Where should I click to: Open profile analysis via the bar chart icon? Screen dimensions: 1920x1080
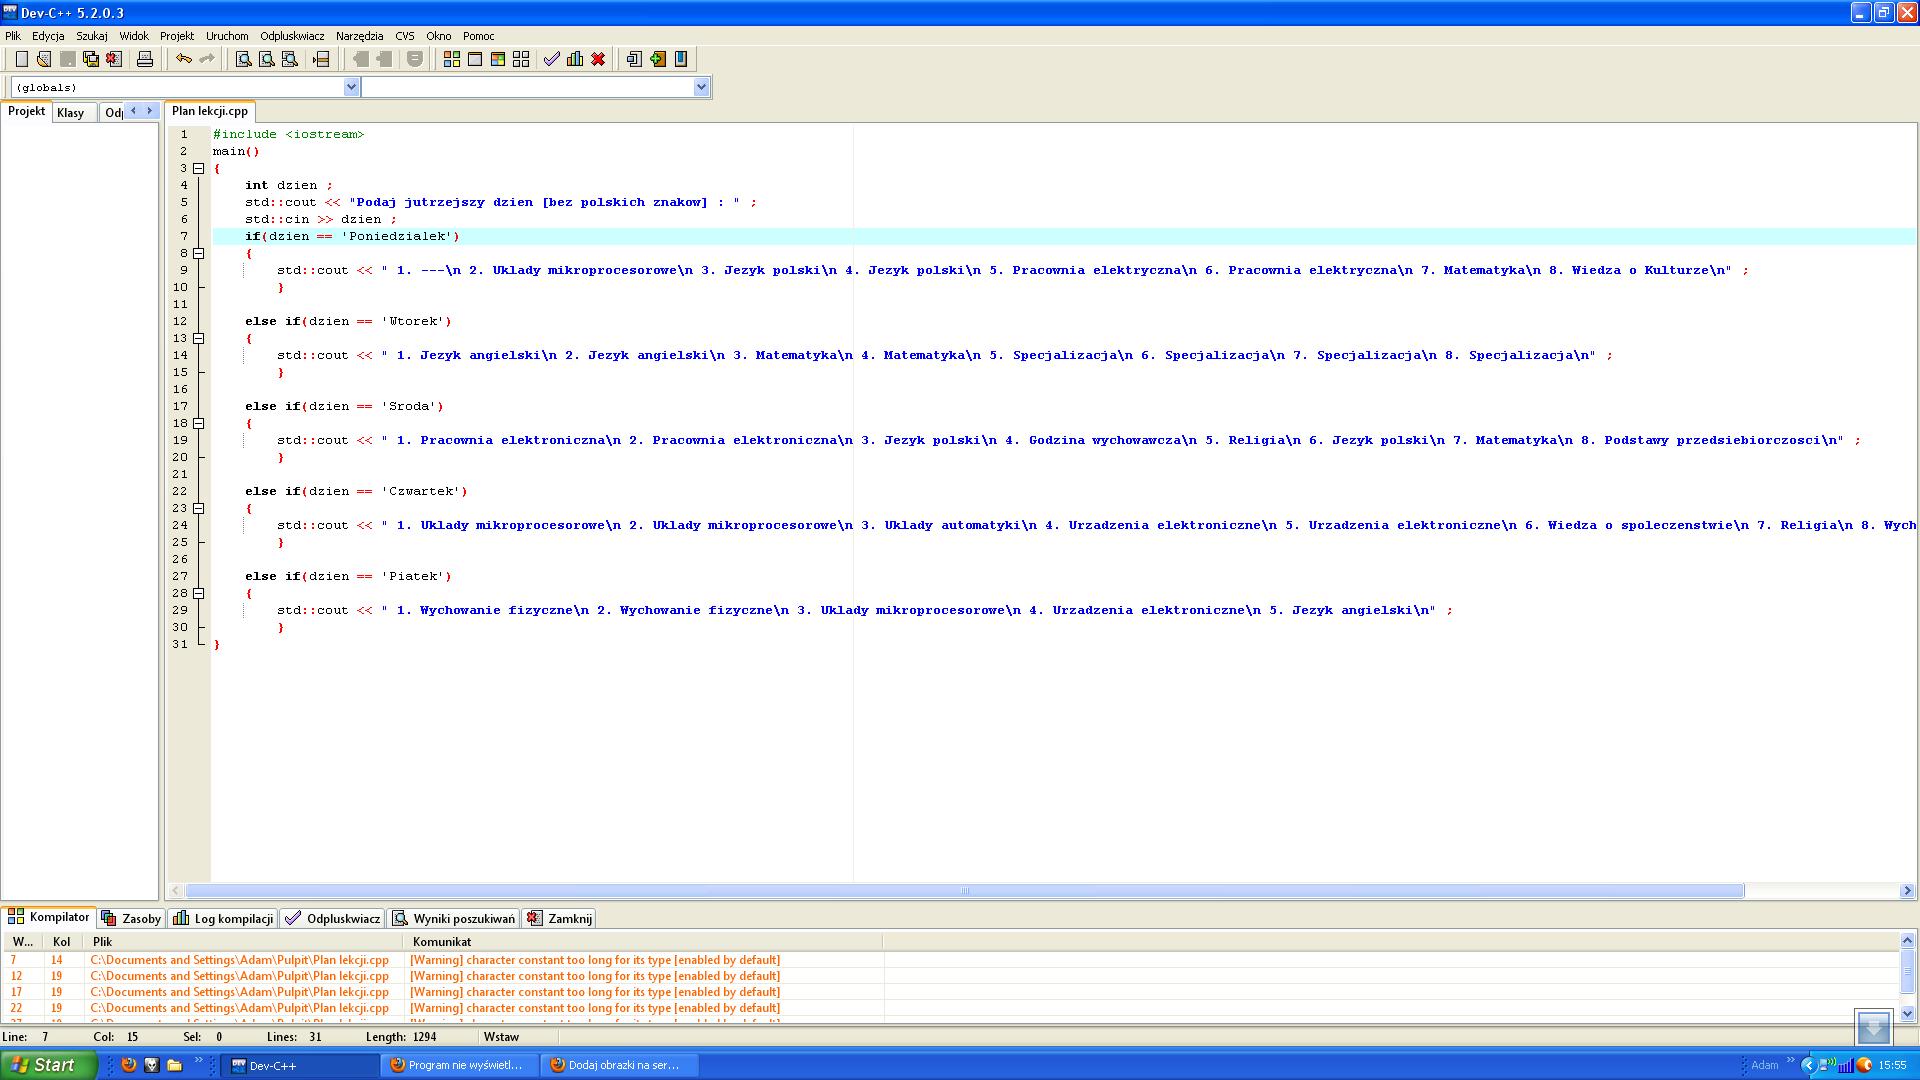pos(575,59)
